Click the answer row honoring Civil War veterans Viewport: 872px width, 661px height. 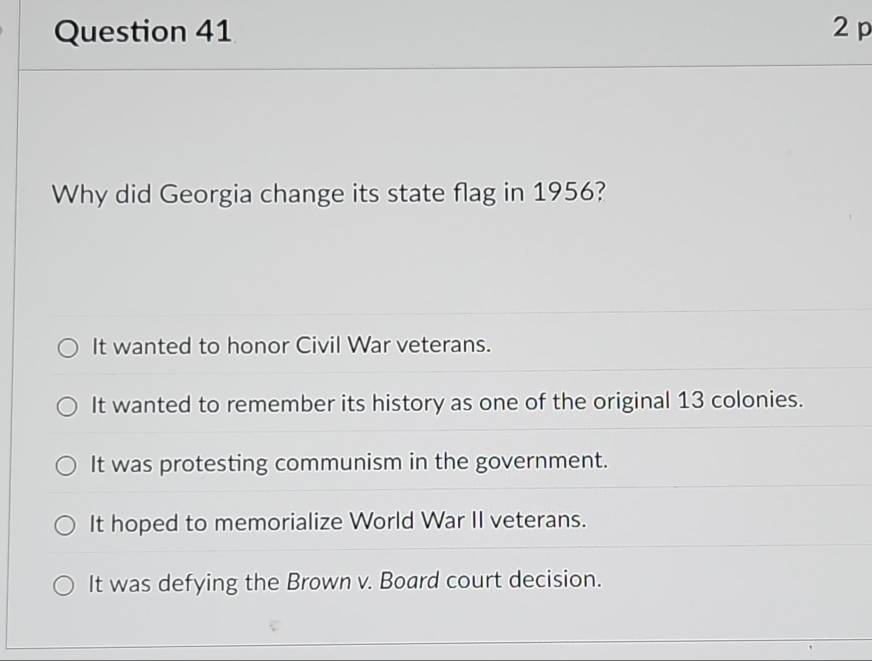click(x=290, y=346)
